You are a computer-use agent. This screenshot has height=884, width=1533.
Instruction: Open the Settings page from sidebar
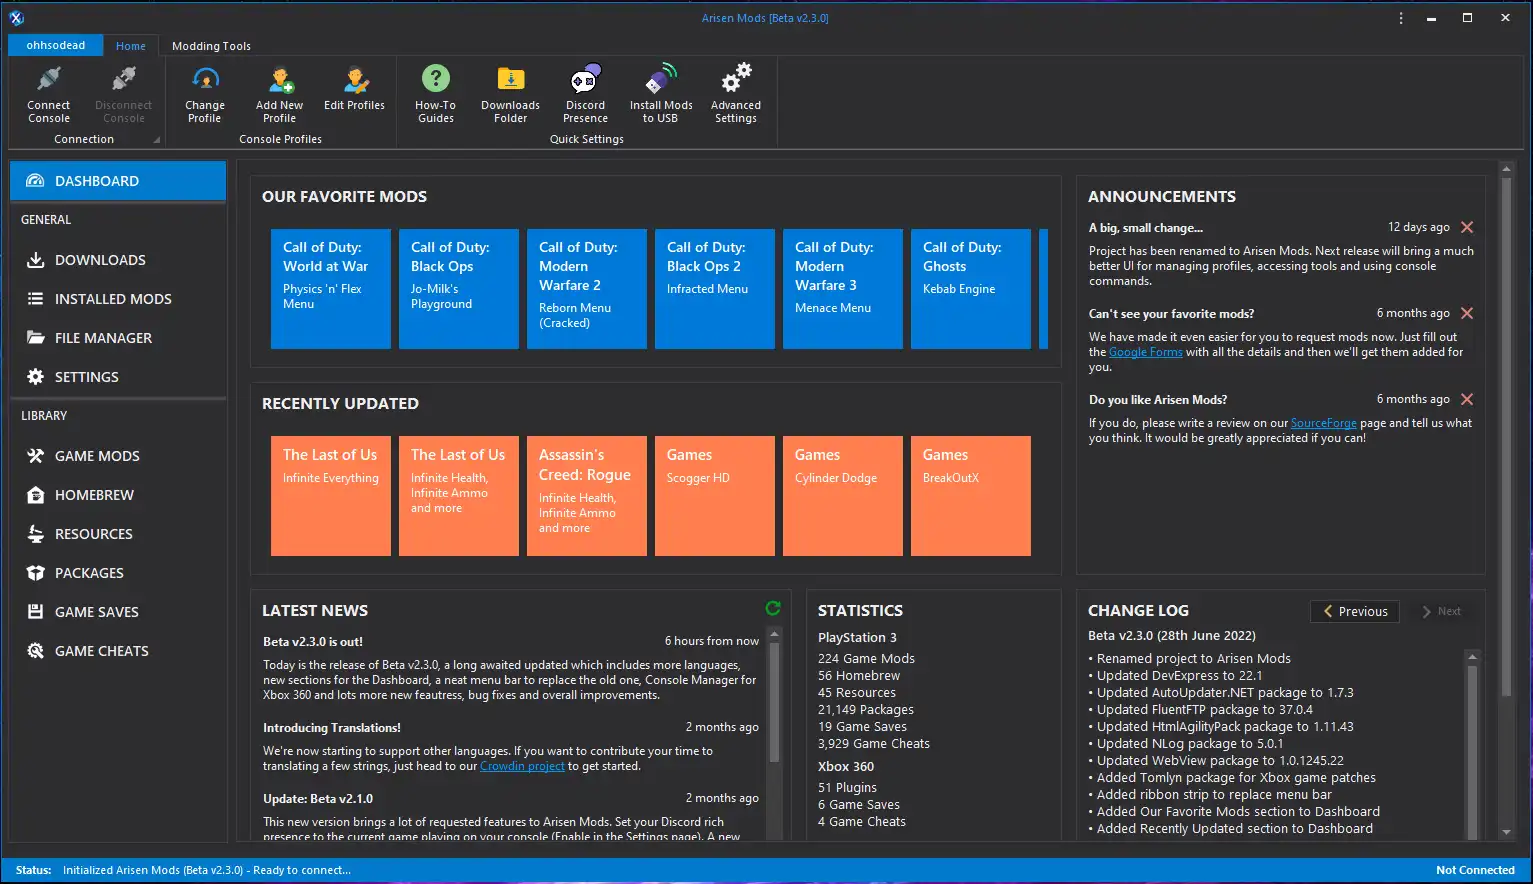coord(118,377)
